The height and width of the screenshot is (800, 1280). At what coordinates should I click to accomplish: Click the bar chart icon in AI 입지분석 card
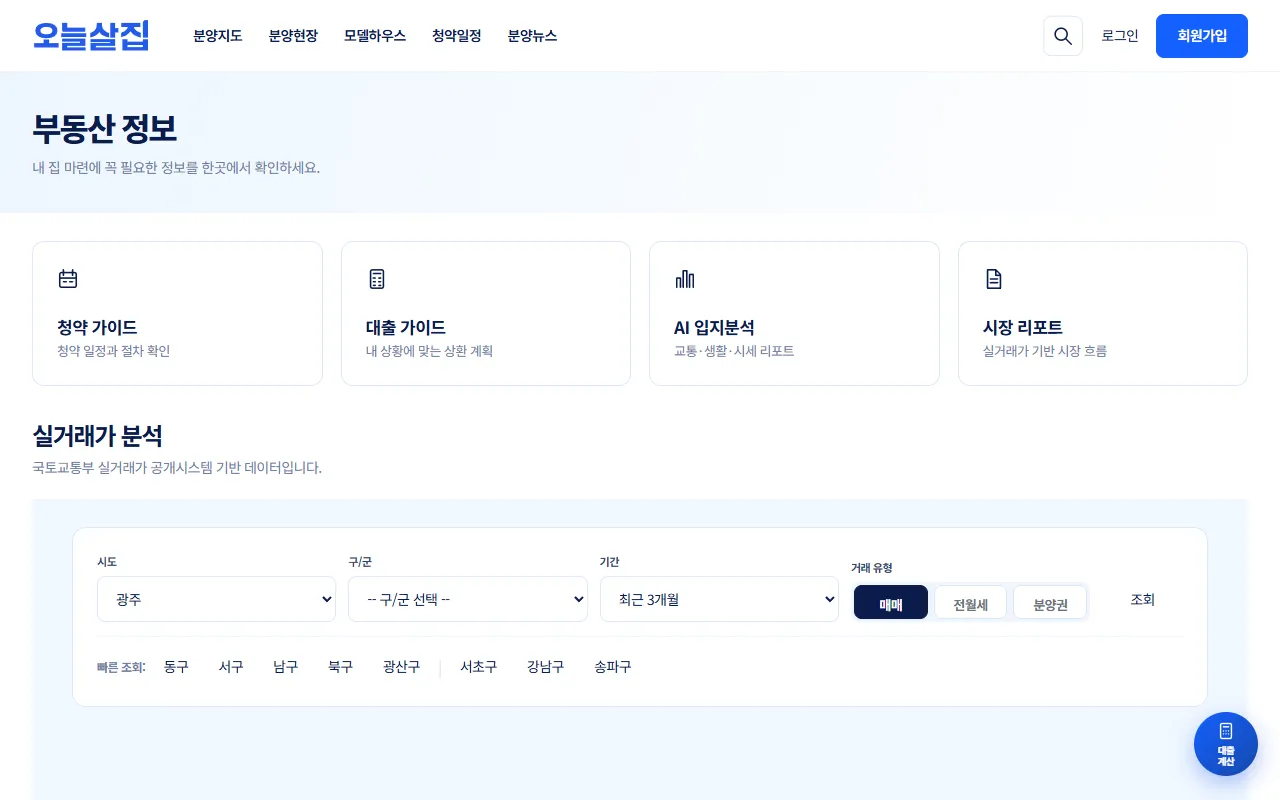(x=685, y=279)
